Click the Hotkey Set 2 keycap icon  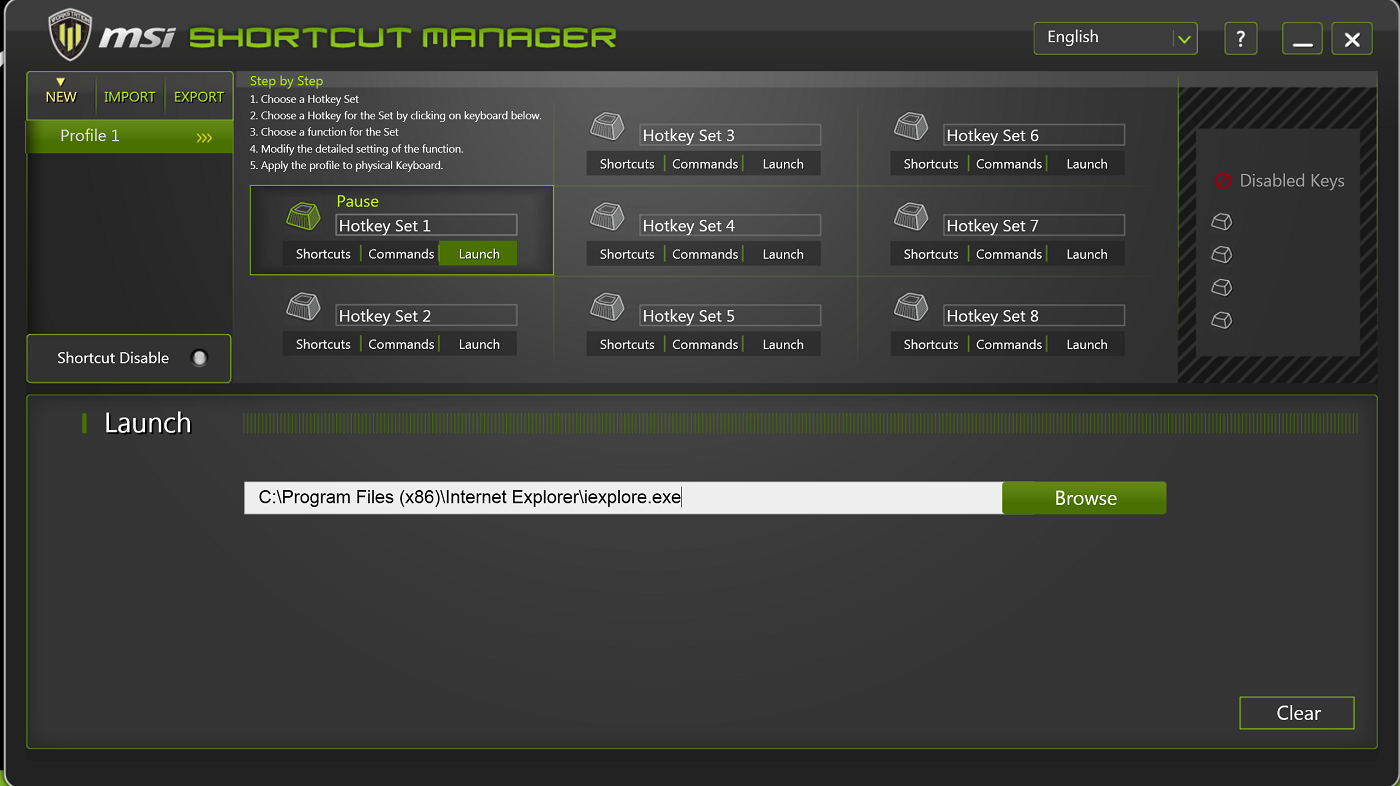click(303, 305)
